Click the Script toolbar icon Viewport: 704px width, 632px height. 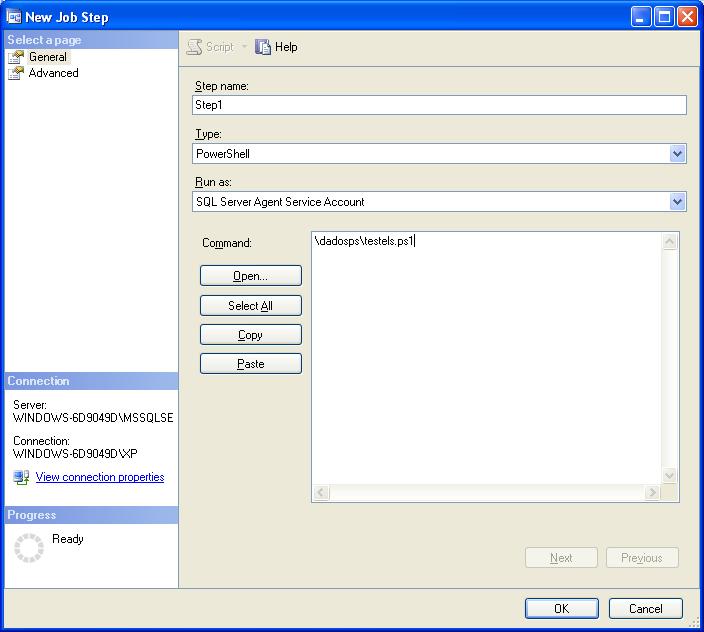click(x=195, y=47)
